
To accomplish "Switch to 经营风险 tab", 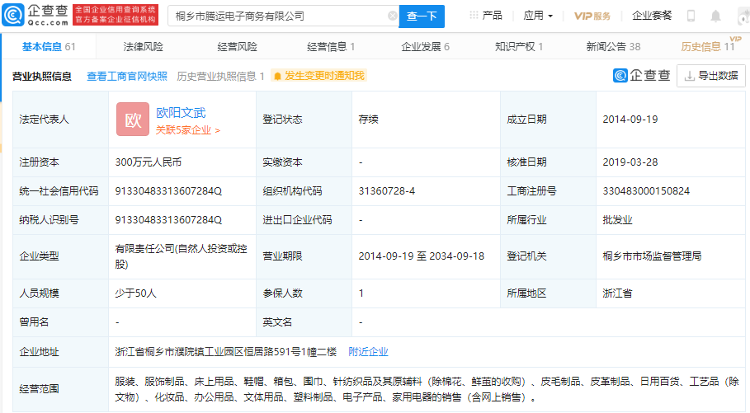I will pyautogui.click(x=237, y=46).
